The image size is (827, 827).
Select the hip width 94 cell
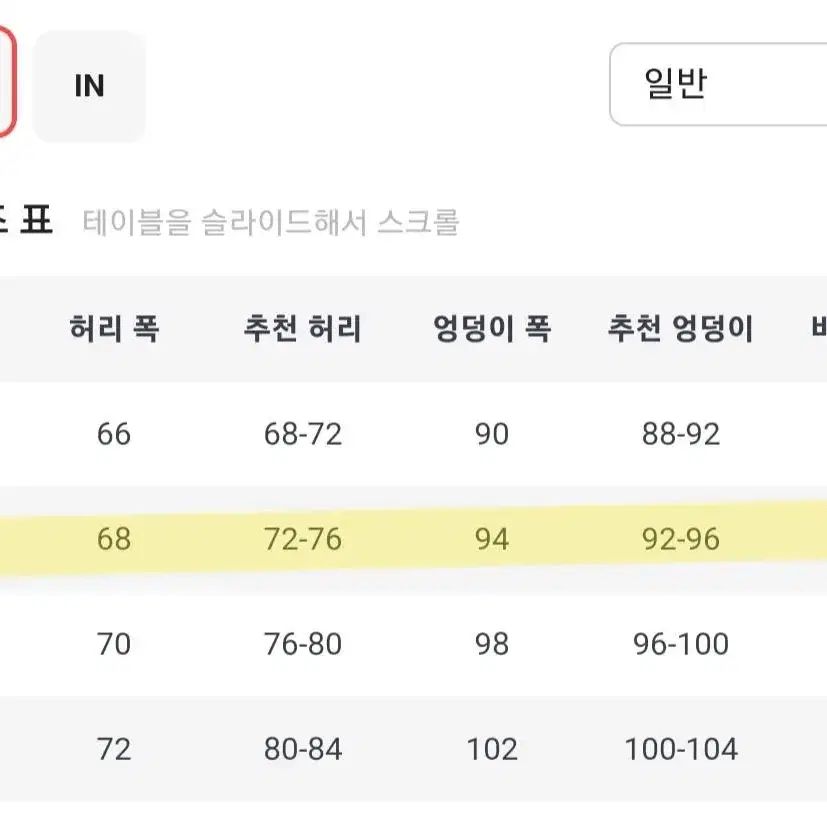492,539
